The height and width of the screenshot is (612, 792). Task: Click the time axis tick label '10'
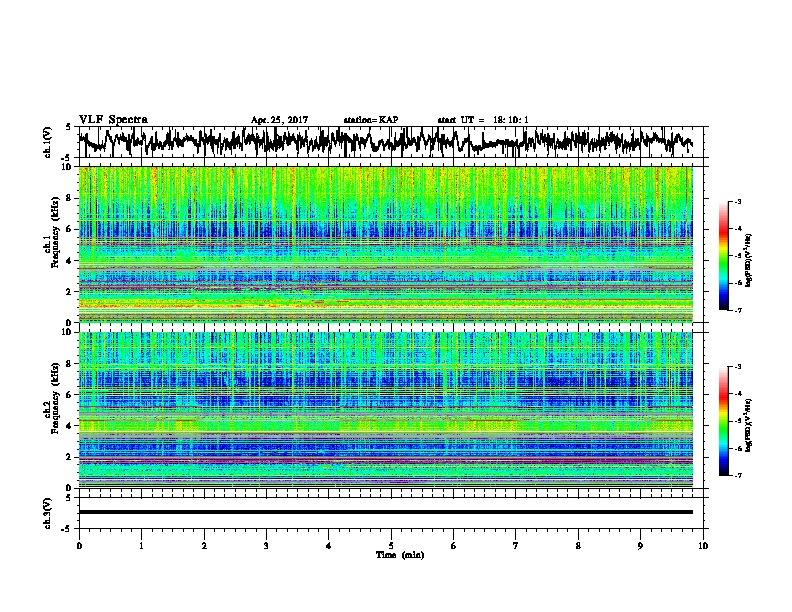tap(703, 546)
